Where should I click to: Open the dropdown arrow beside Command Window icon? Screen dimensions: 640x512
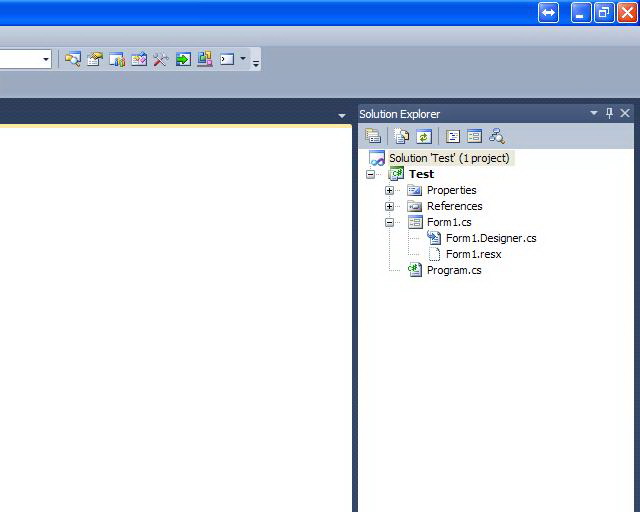pos(243,59)
